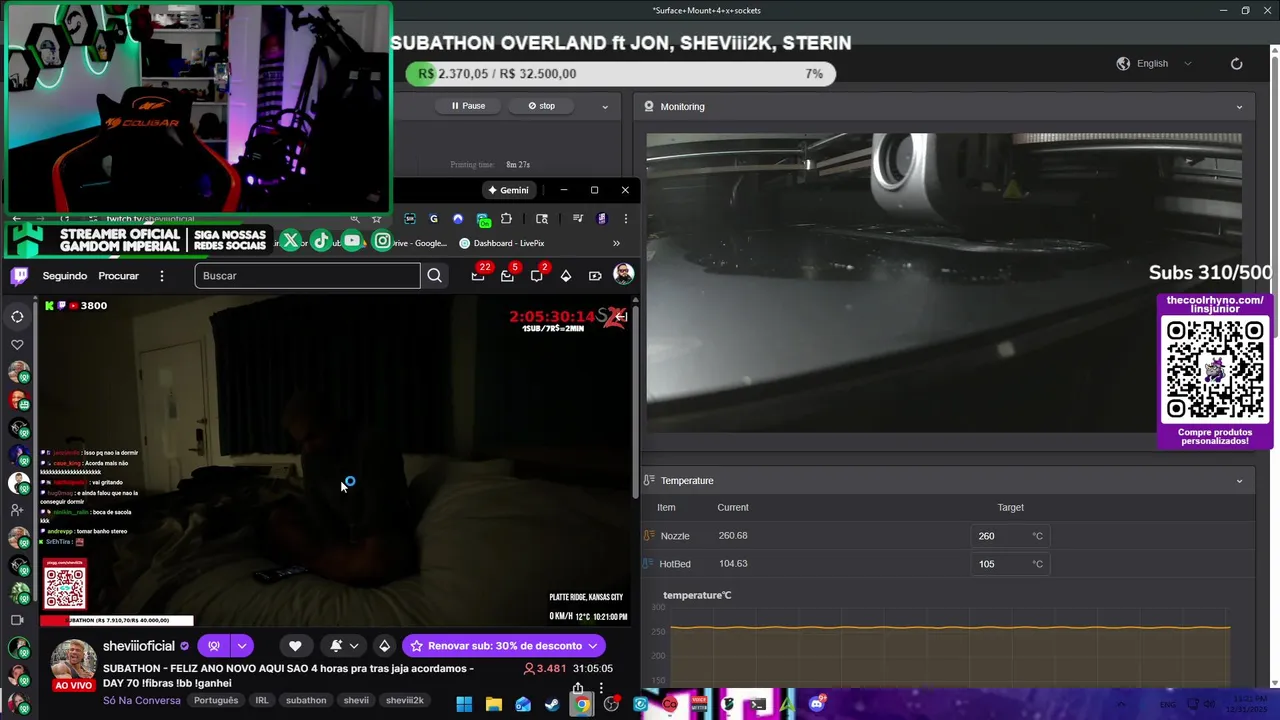
Task: Expand the print job panel chevron
Action: pos(604,106)
